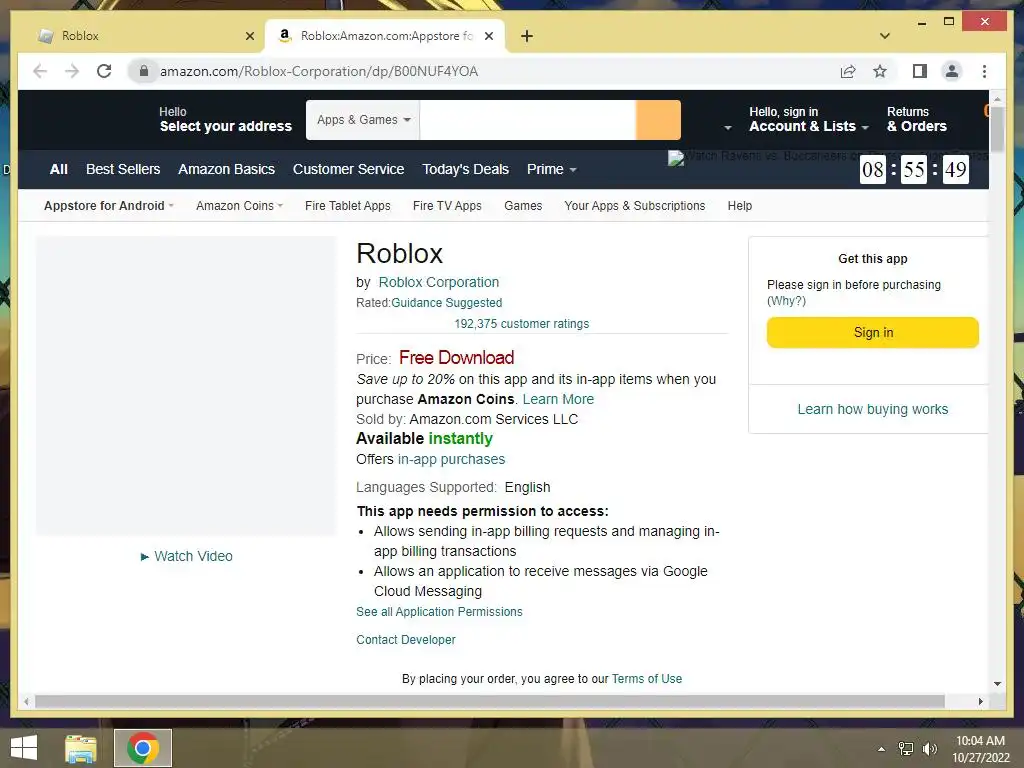Click Chrome icon in the taskbar
1024x768 pixels.
143,748
